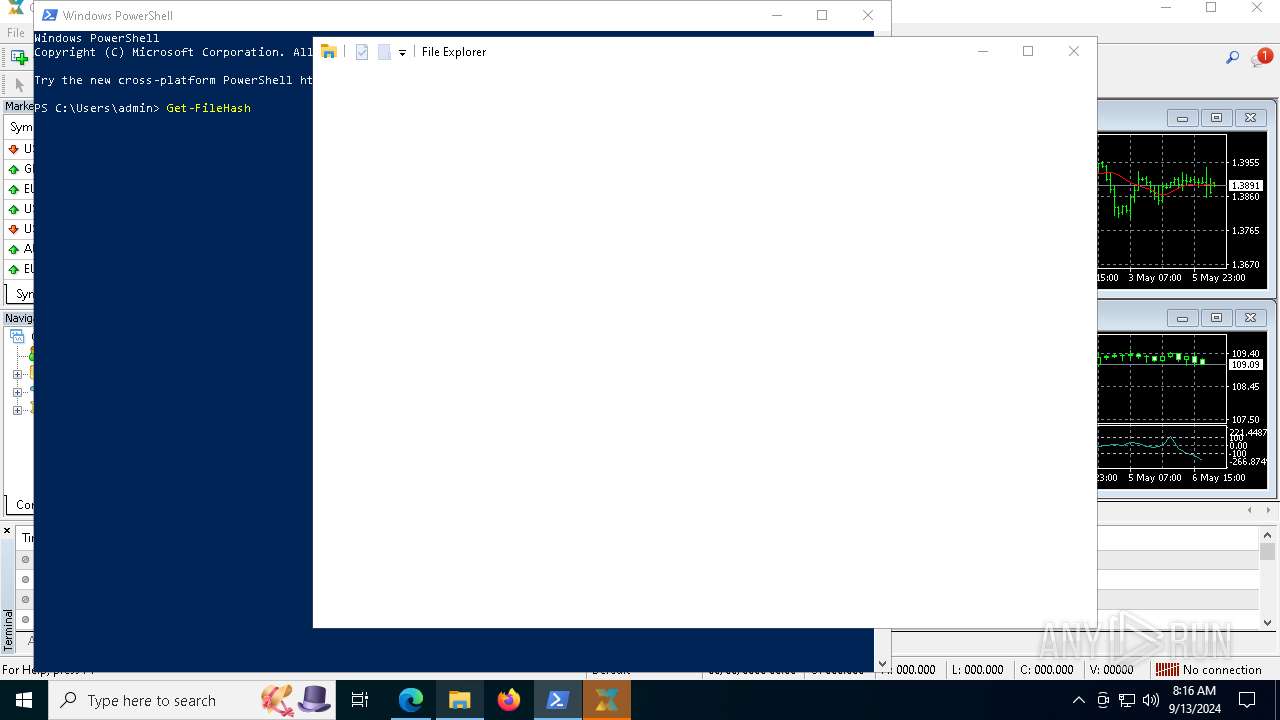This screenshot has height=720, width=1280.
Task: Click the 1.3891 current price label on chart
Action: [1245, 186]
